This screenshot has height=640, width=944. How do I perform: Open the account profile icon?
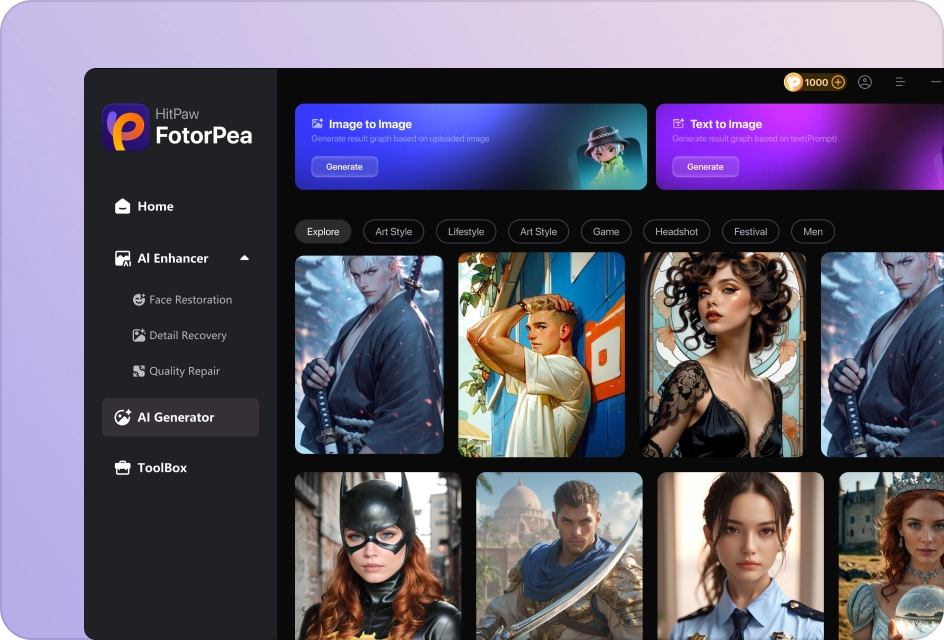[866, 82]
